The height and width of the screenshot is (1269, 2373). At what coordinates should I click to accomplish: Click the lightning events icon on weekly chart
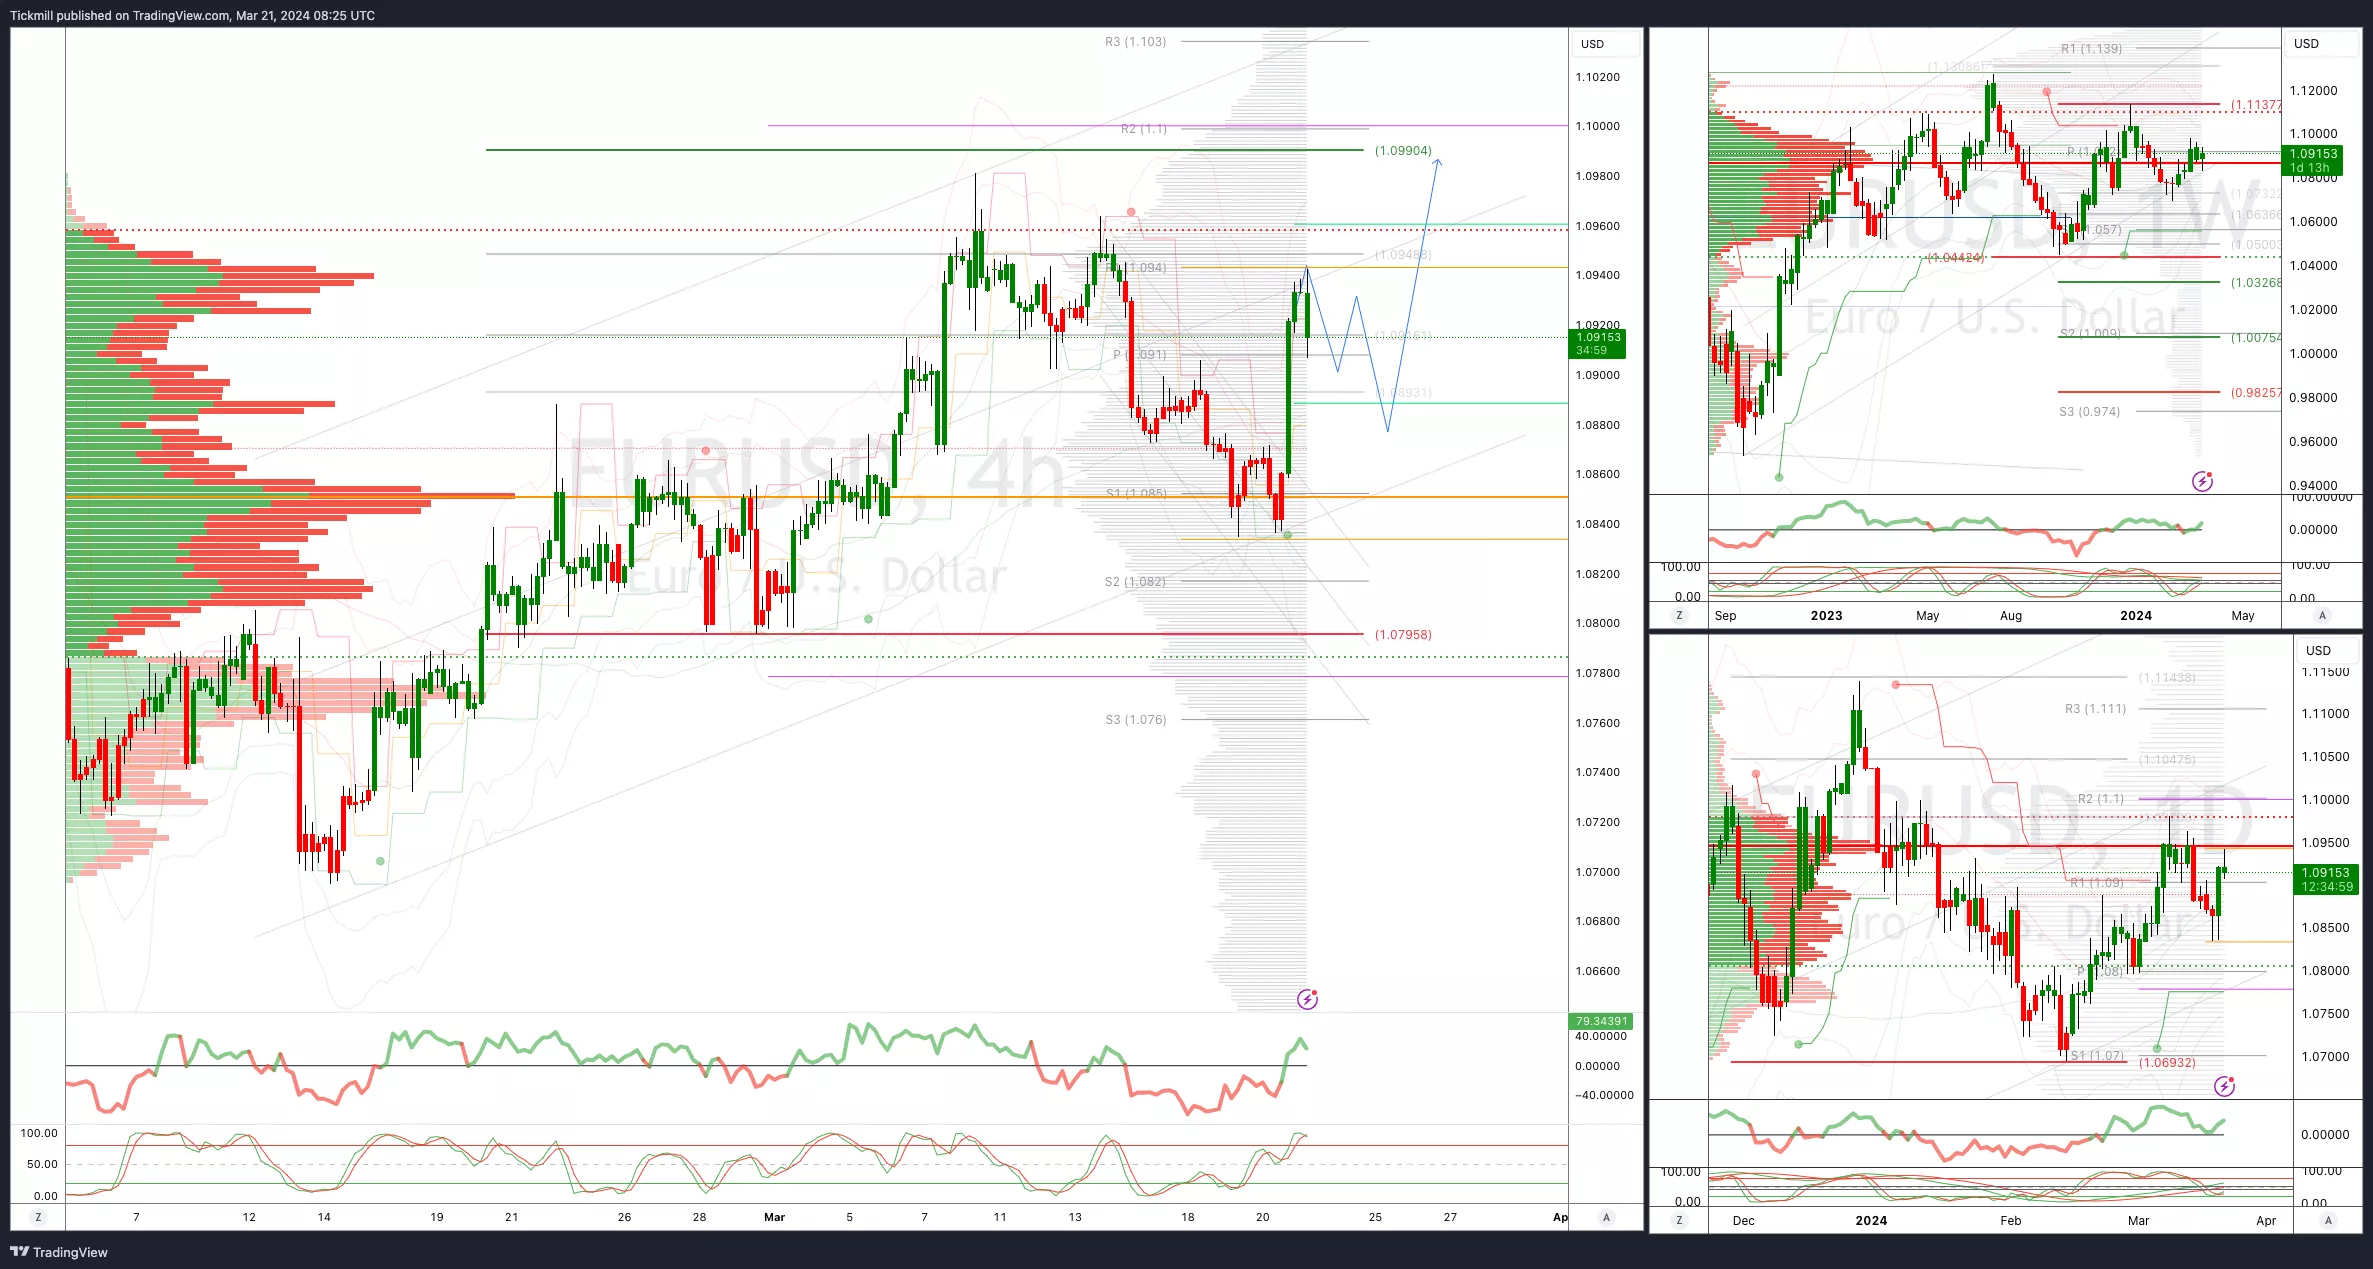pyautogui.click(x=2202, y=481)
